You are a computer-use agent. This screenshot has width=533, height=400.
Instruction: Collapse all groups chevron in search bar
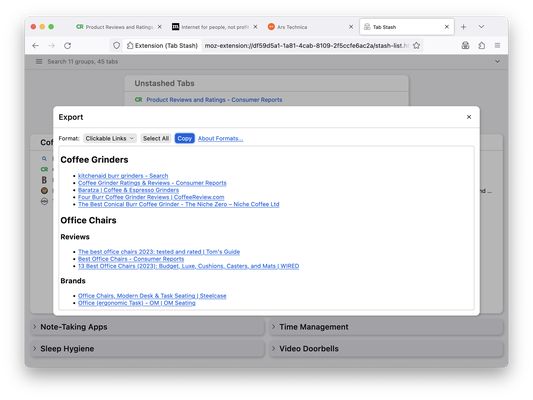point(497,62)
